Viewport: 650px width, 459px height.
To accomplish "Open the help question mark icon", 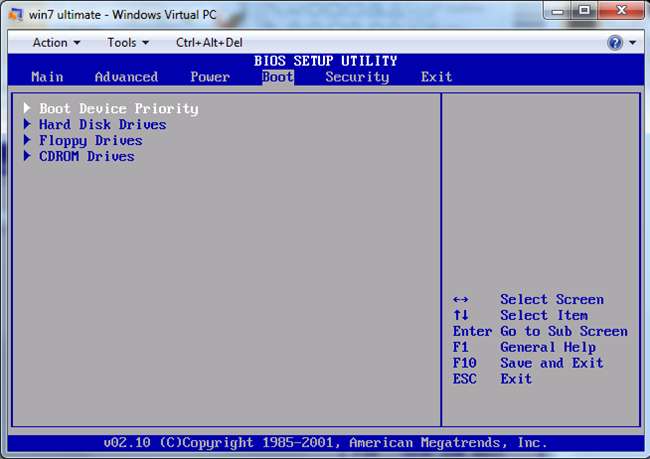I will [615, 42].
